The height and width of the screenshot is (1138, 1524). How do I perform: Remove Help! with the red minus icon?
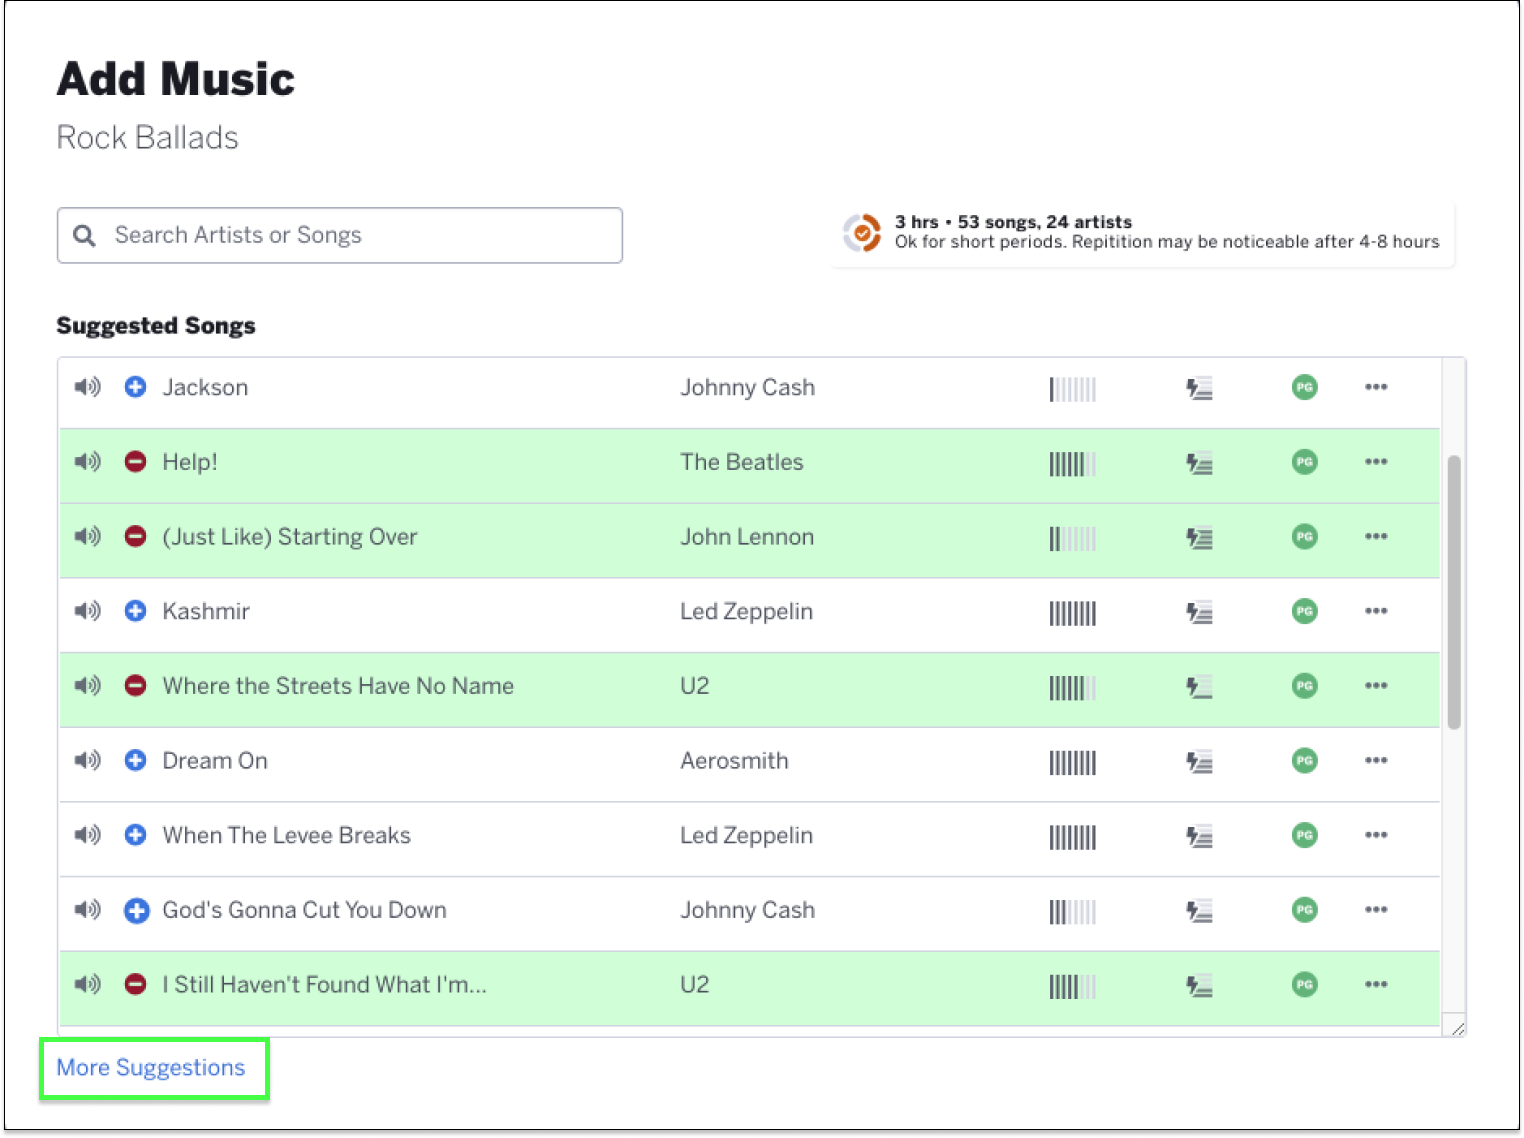(x=136, y=462)
